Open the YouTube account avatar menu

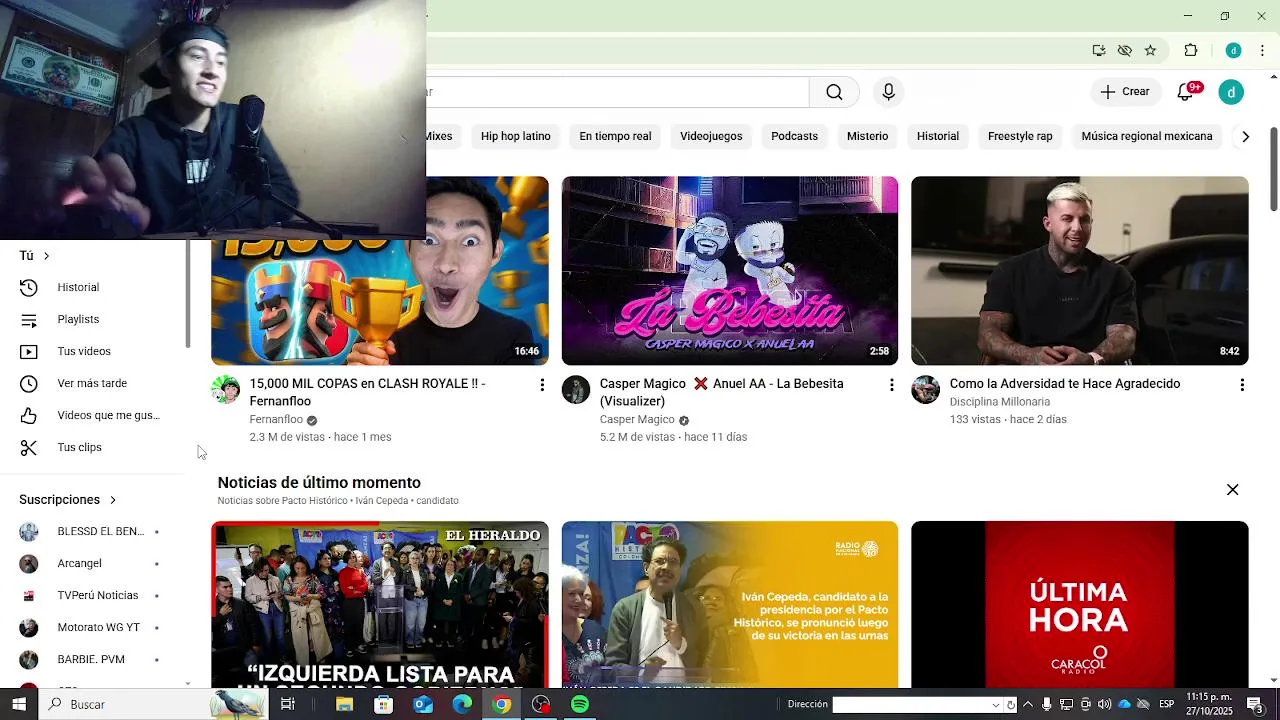pyautogui.click(x=1231, y=92)
